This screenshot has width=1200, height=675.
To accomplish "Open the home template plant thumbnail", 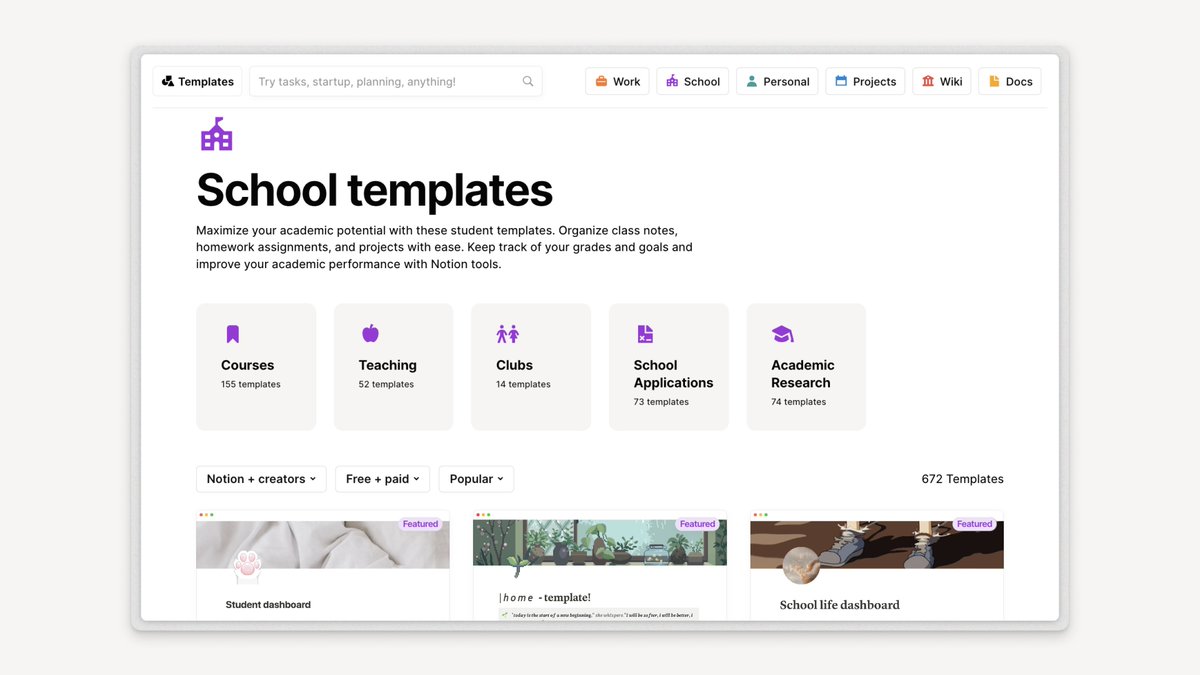I will tap(600, 566).
